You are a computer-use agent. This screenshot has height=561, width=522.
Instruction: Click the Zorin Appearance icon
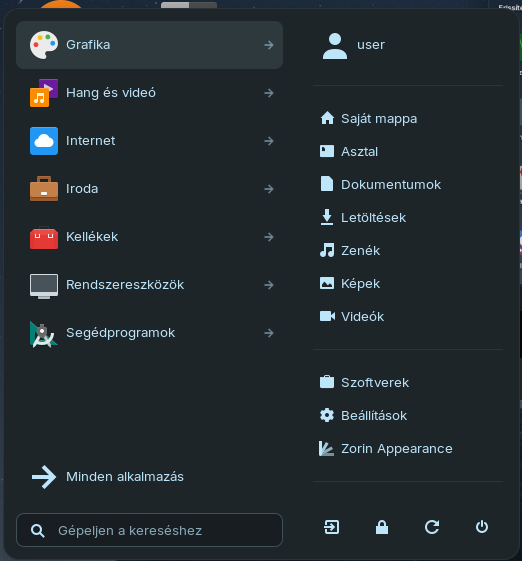(x=326, y=448)
